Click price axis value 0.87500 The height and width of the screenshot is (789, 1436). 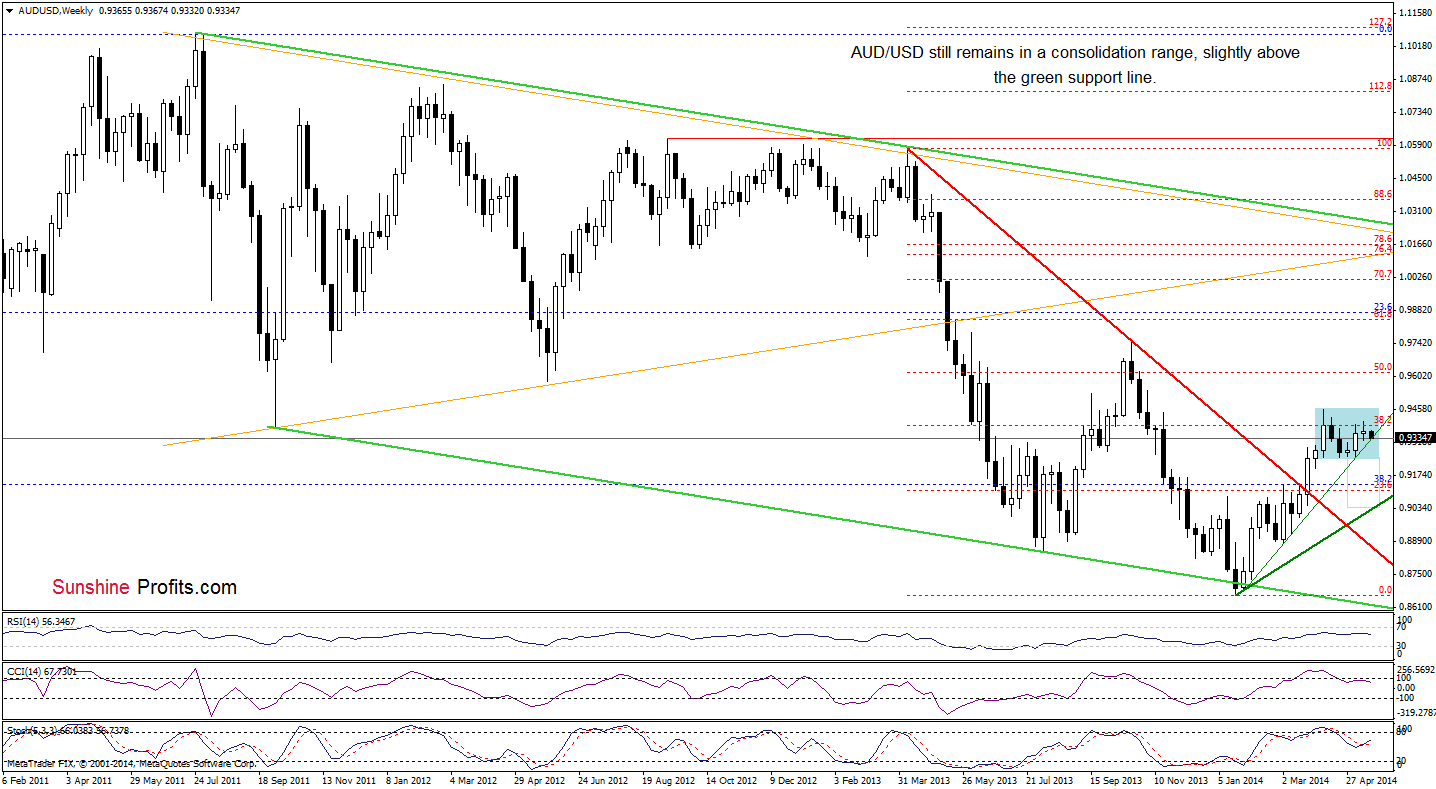tap(1414, 574)
